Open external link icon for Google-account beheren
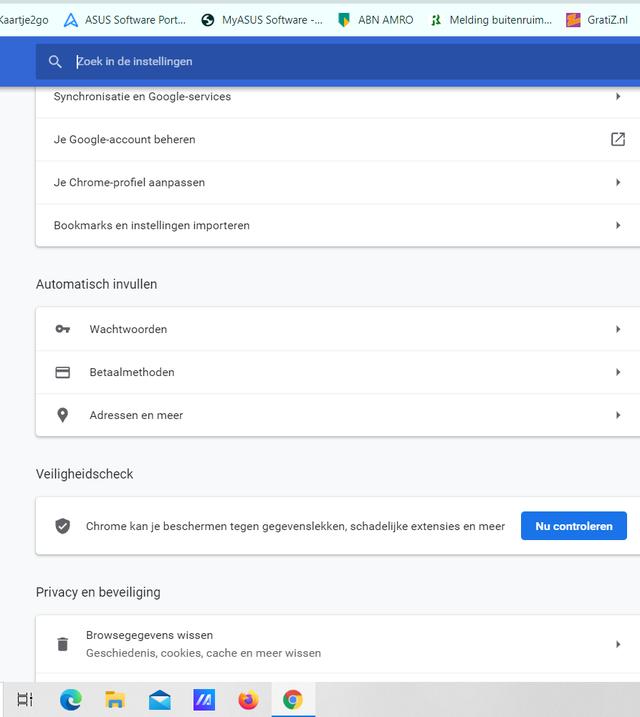The height and width of the screenshot is (717, 640). [x=618, y=139]
